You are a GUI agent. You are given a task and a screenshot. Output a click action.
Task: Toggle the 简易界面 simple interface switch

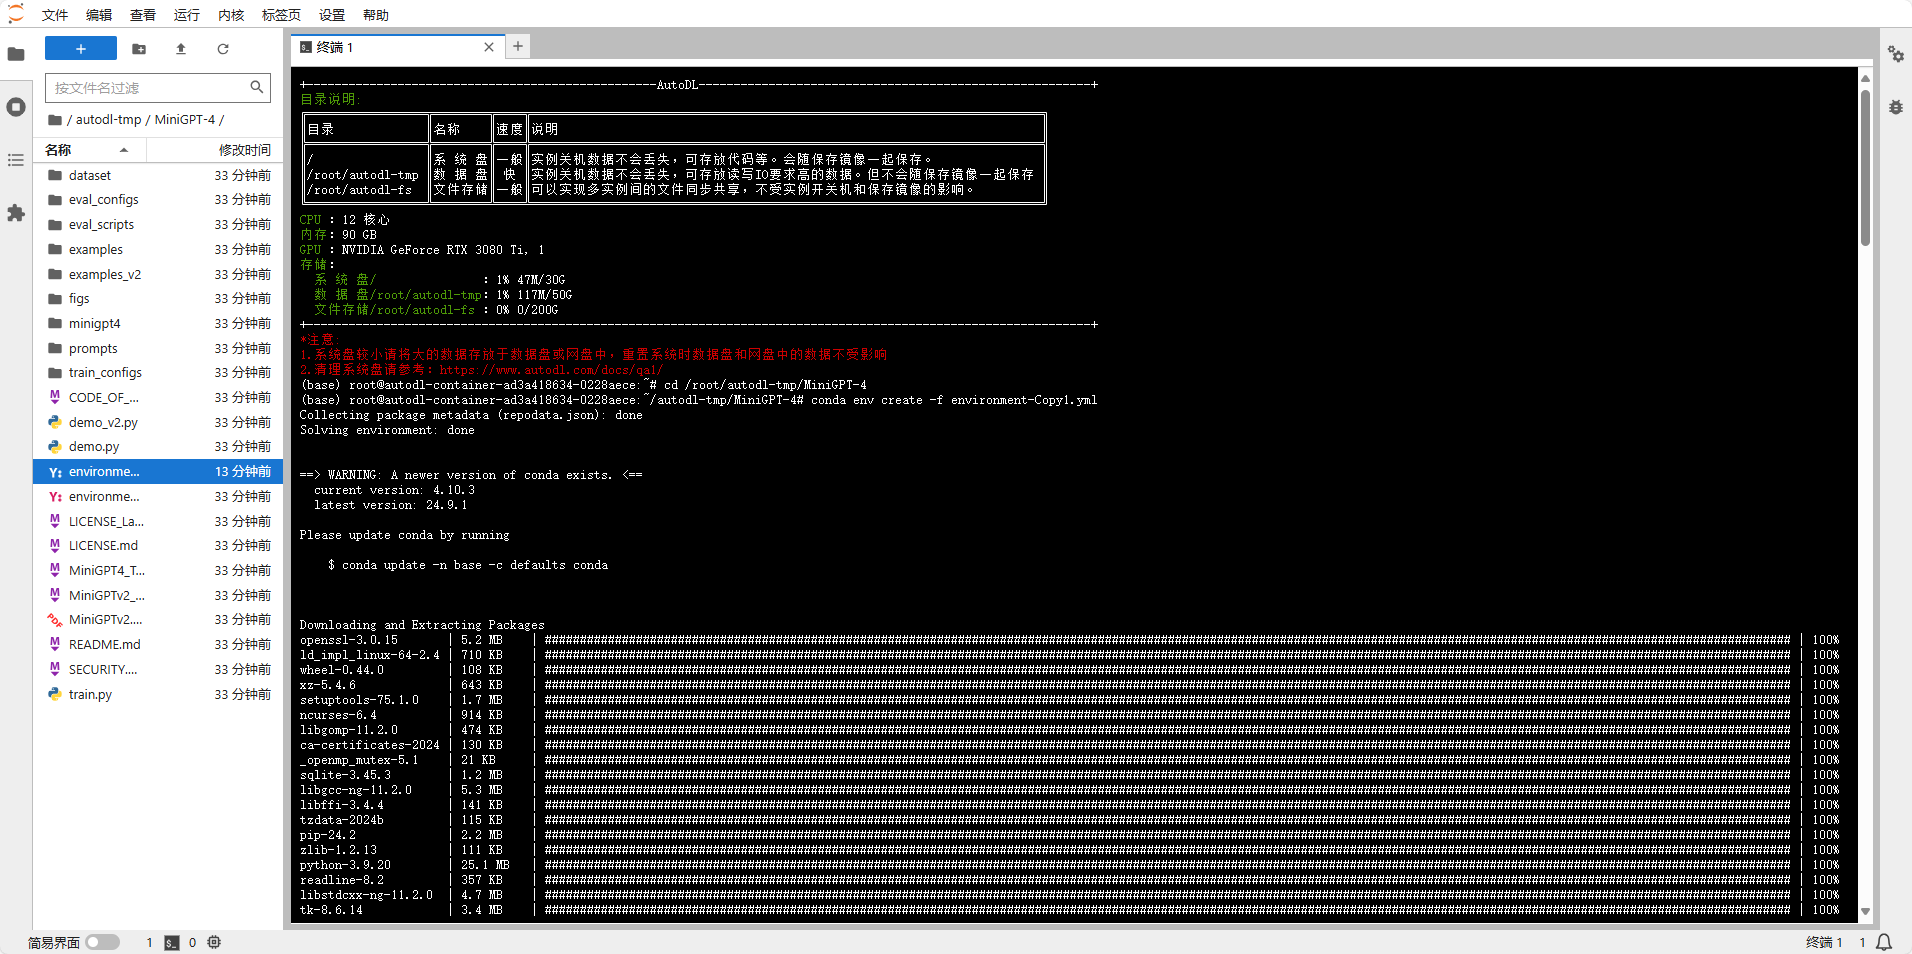coord(102,942)
